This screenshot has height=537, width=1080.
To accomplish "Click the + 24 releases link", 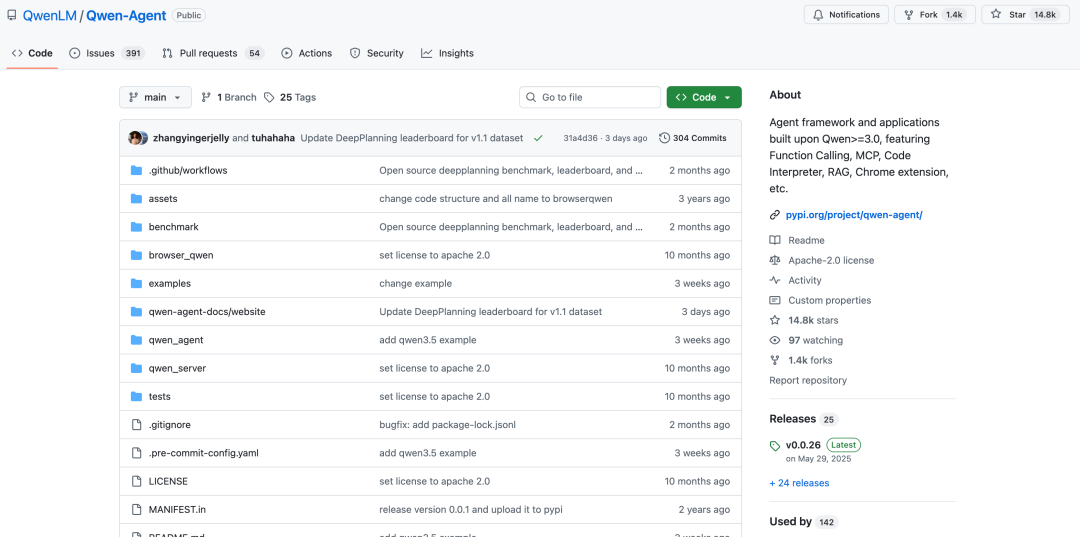I will tap(799, 483).
